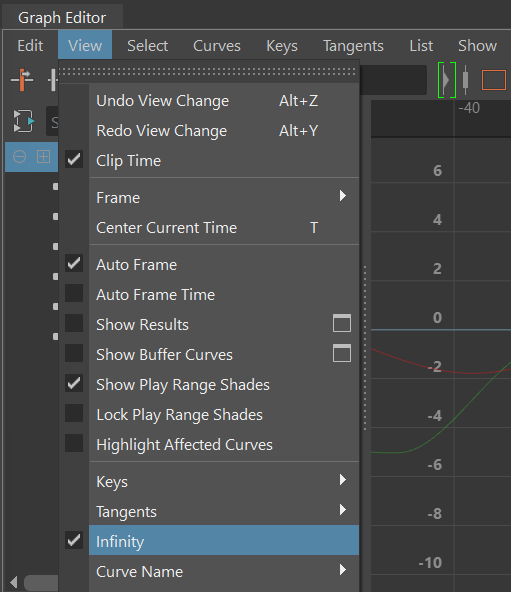Open the Curves menu
This screenshot has width=511, height=592.
pos(217,46)
